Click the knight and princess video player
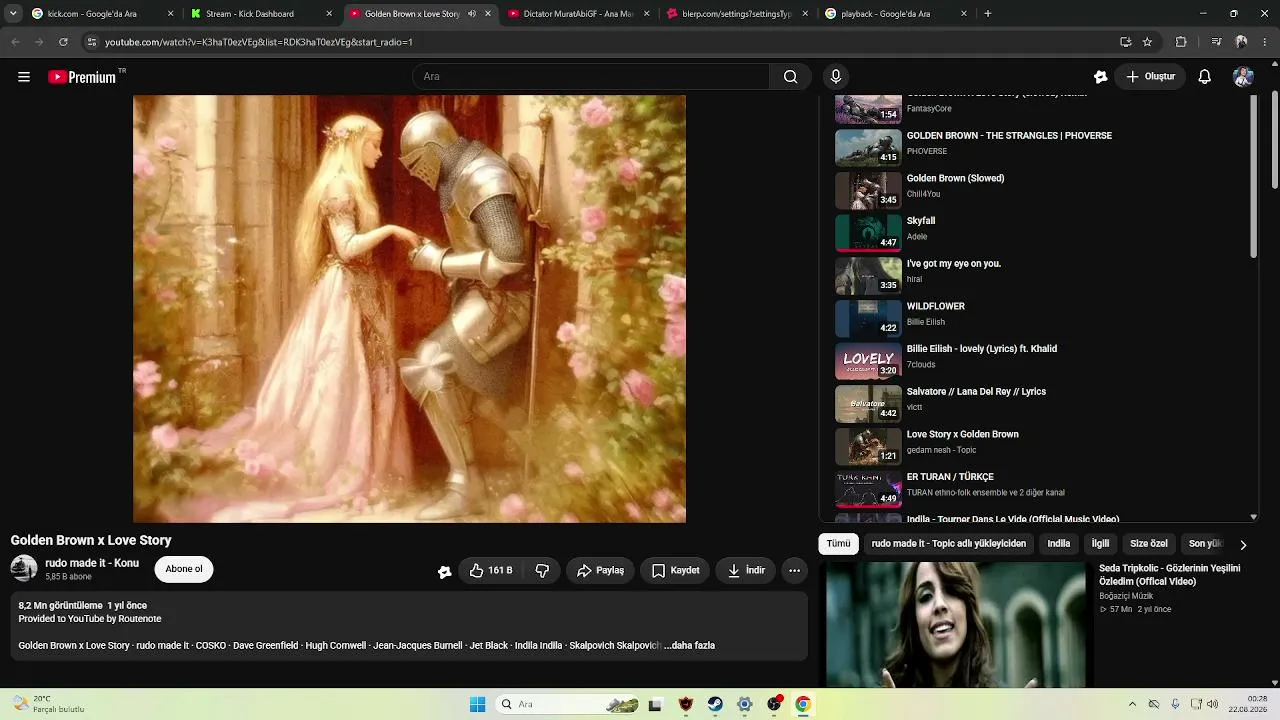 pyautogui.click(x=409, y=309)
